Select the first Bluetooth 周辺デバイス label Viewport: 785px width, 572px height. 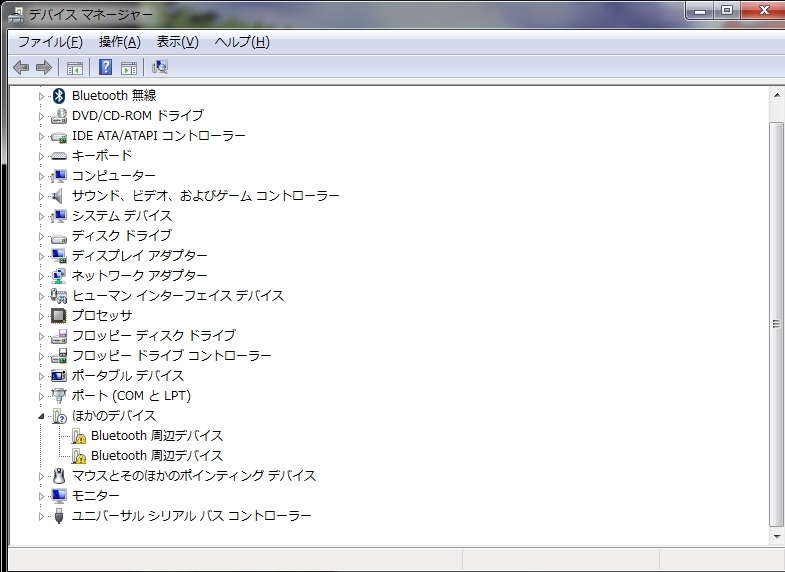point(157,436)
